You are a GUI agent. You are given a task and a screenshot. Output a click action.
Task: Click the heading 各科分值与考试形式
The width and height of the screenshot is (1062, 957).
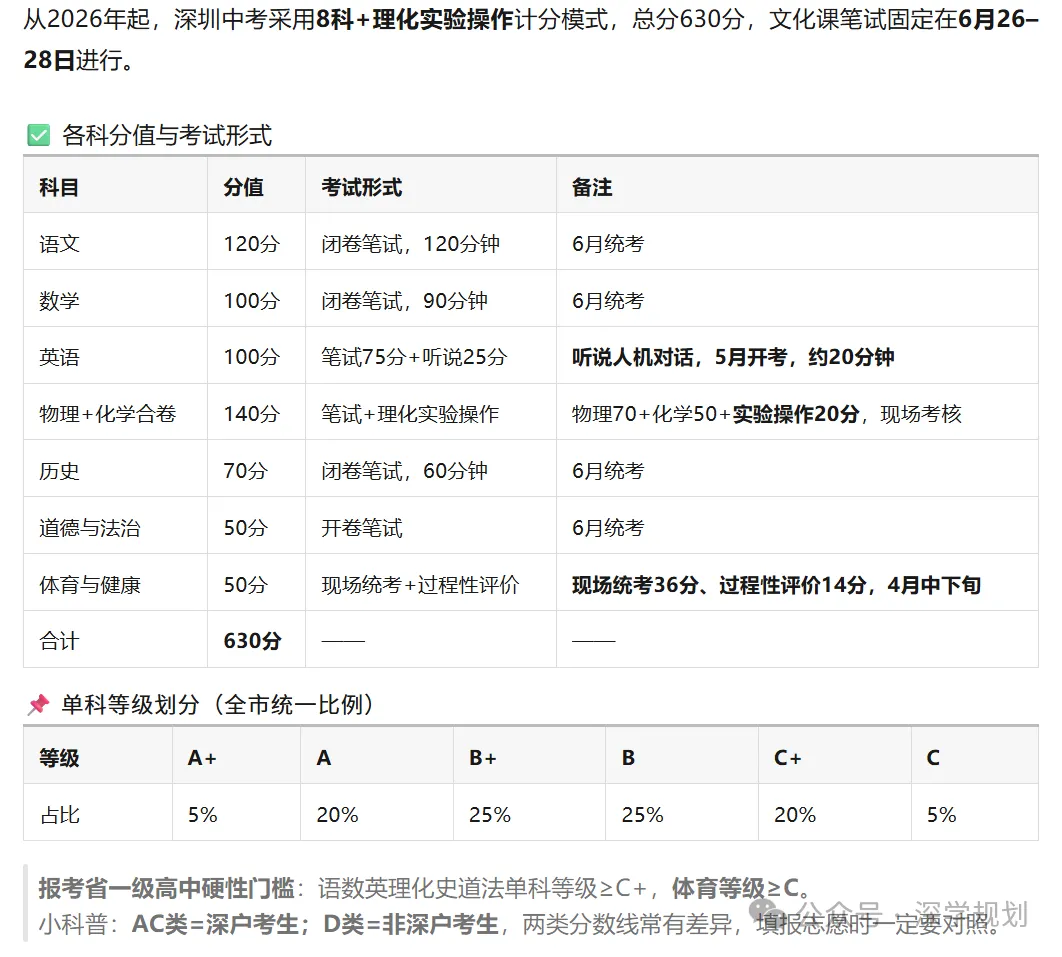click(x=167, y=135)
